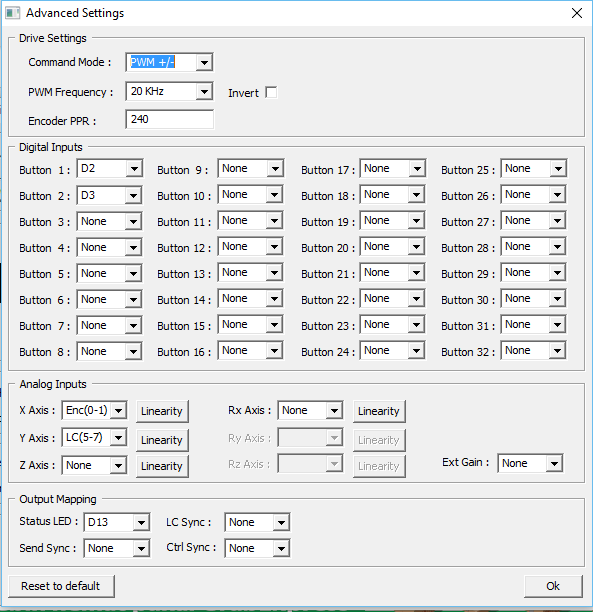
Task: Open the Button 10 dropdown
Action: (x=251, y=194)
